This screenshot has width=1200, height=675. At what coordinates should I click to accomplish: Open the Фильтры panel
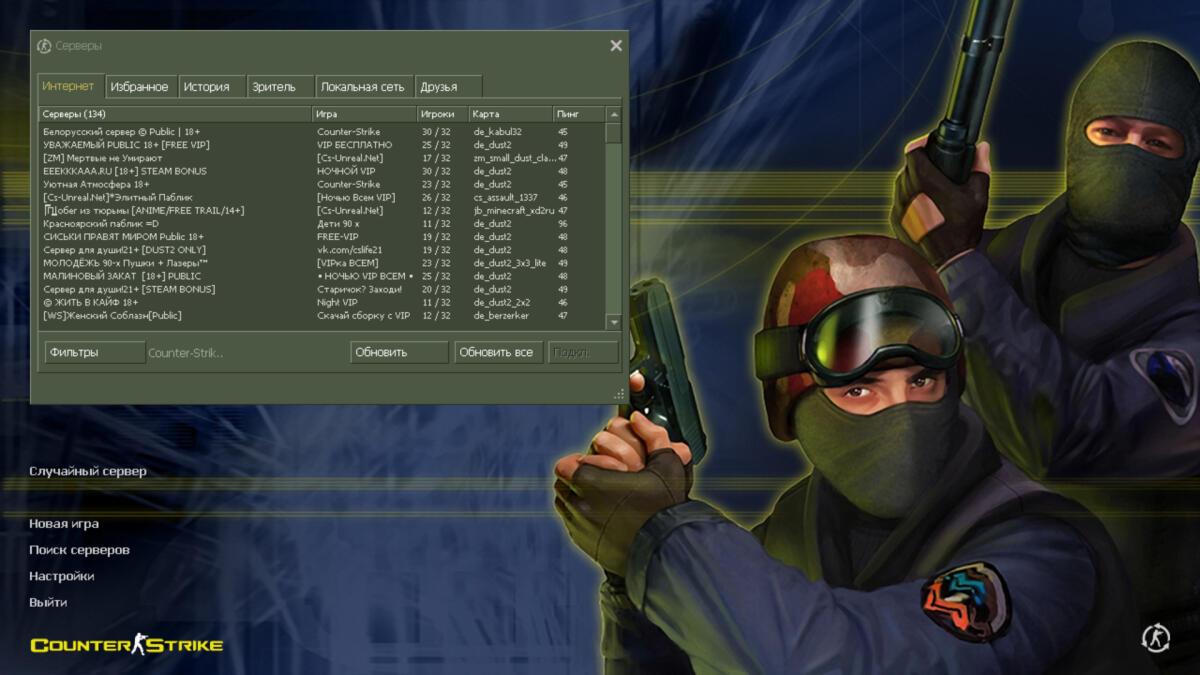point(95,352)
